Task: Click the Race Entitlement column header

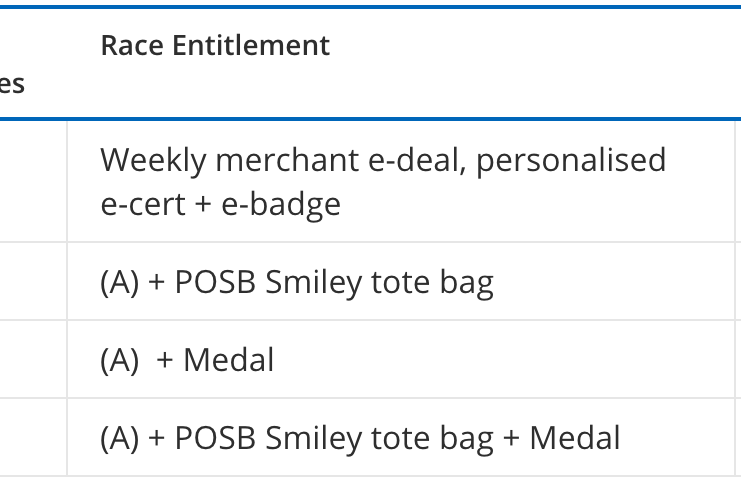Action: point(215,46)
